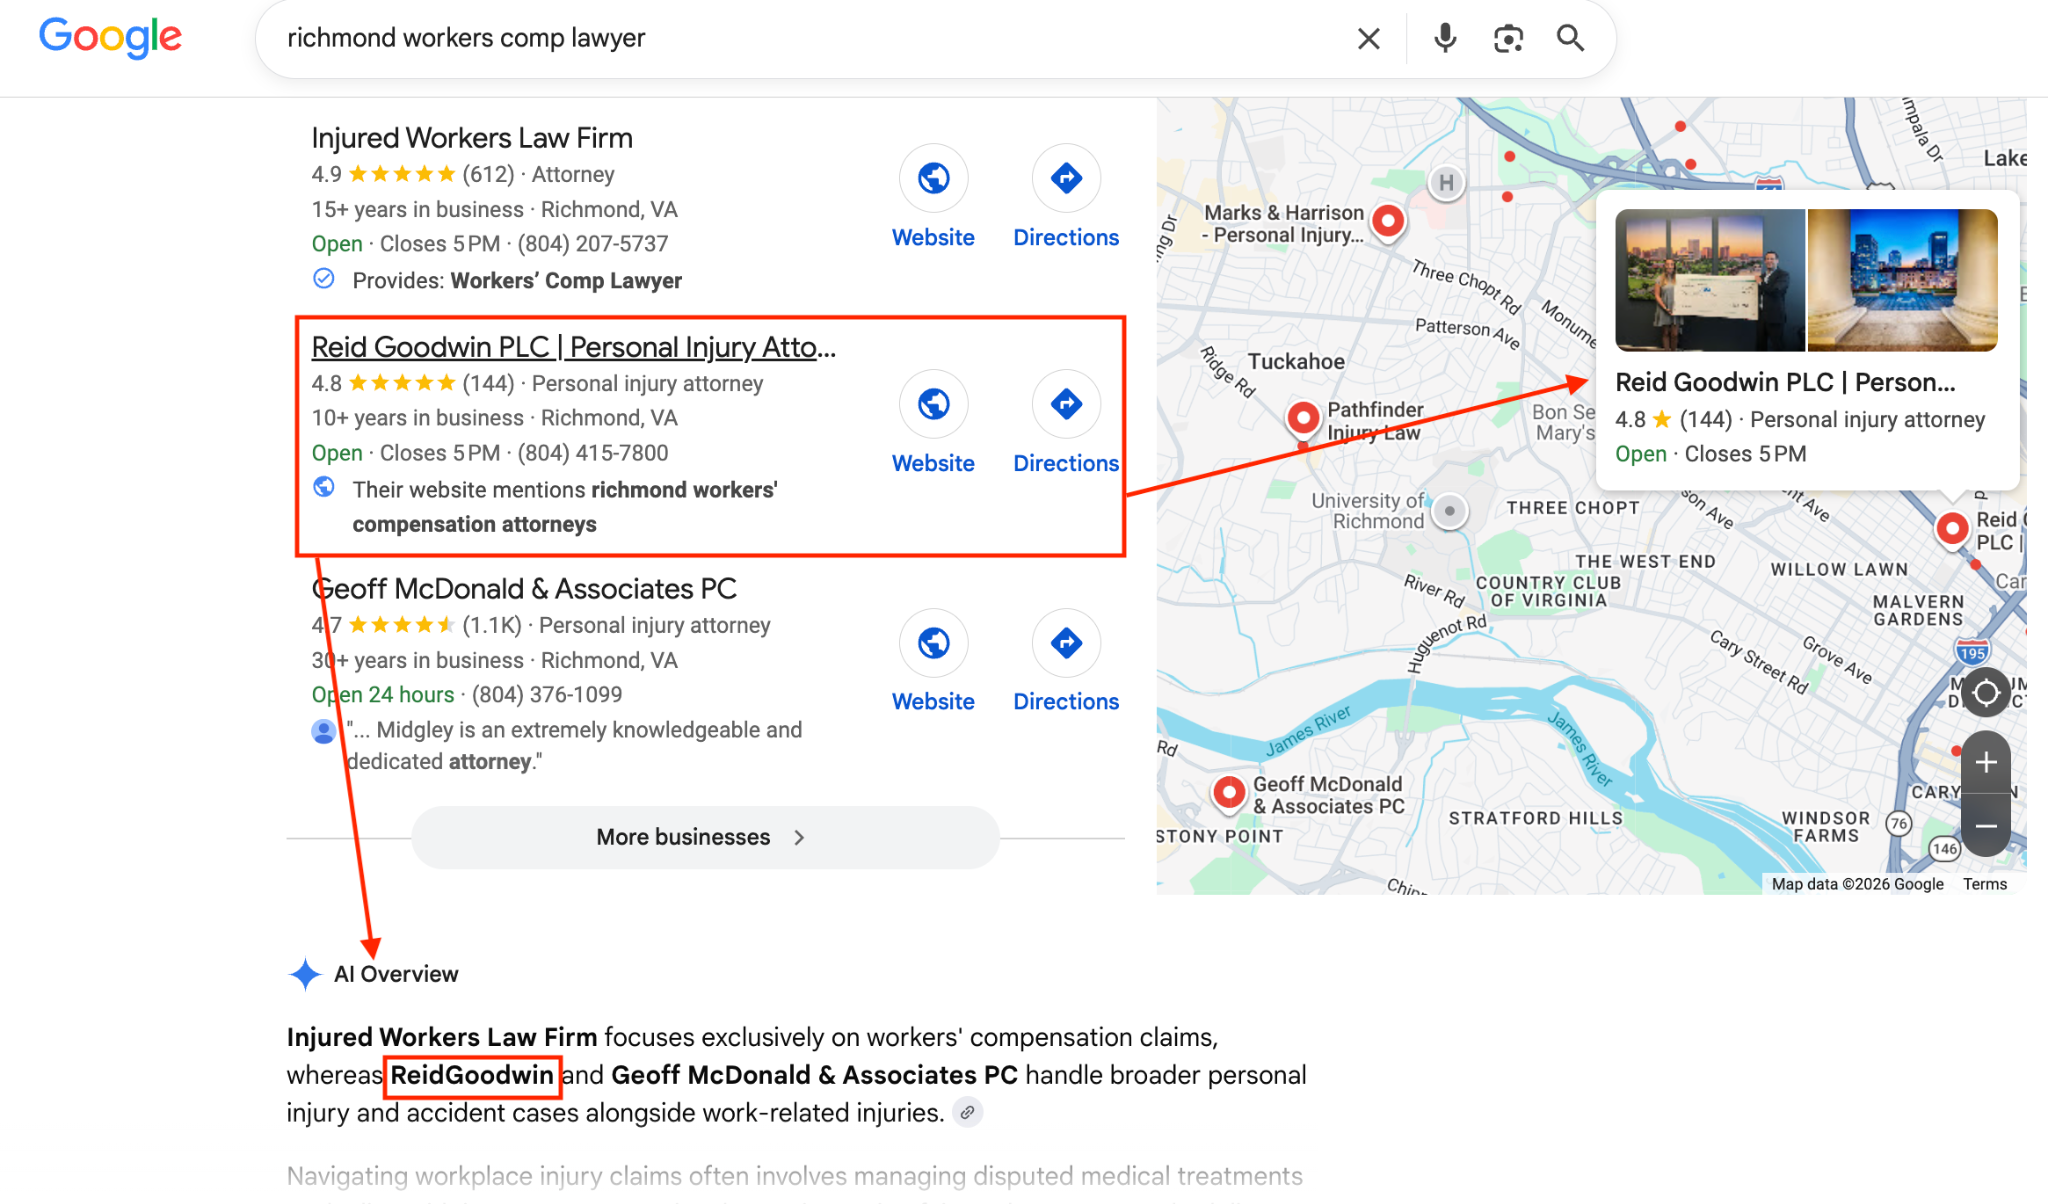Click Tuckahoe label on map
This screenshot has height=1204, width=2048.
point(1296,361)
